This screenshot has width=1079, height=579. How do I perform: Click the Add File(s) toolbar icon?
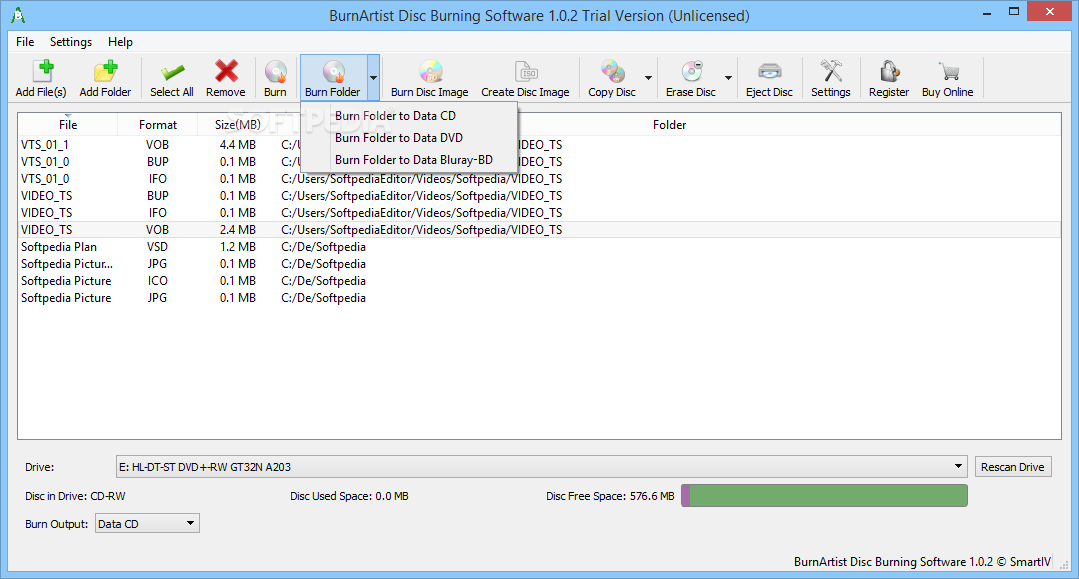41,71
